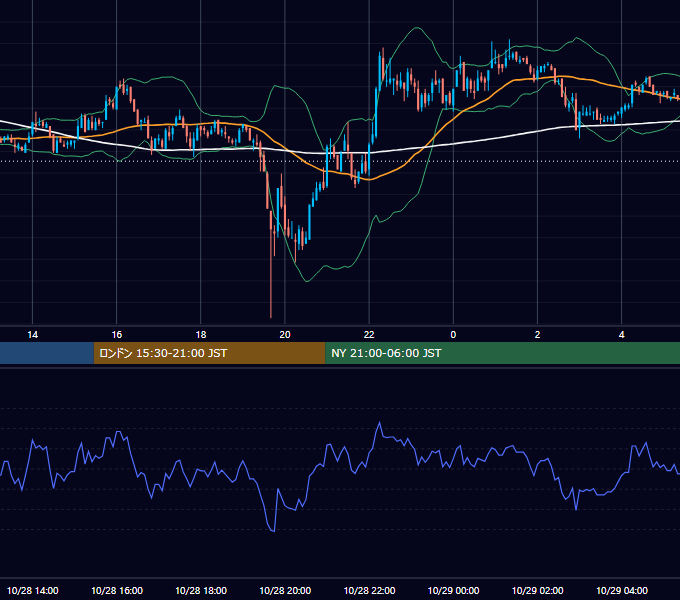
Task: Select the 2 hour axis label
Action: [x=537, y=334]
